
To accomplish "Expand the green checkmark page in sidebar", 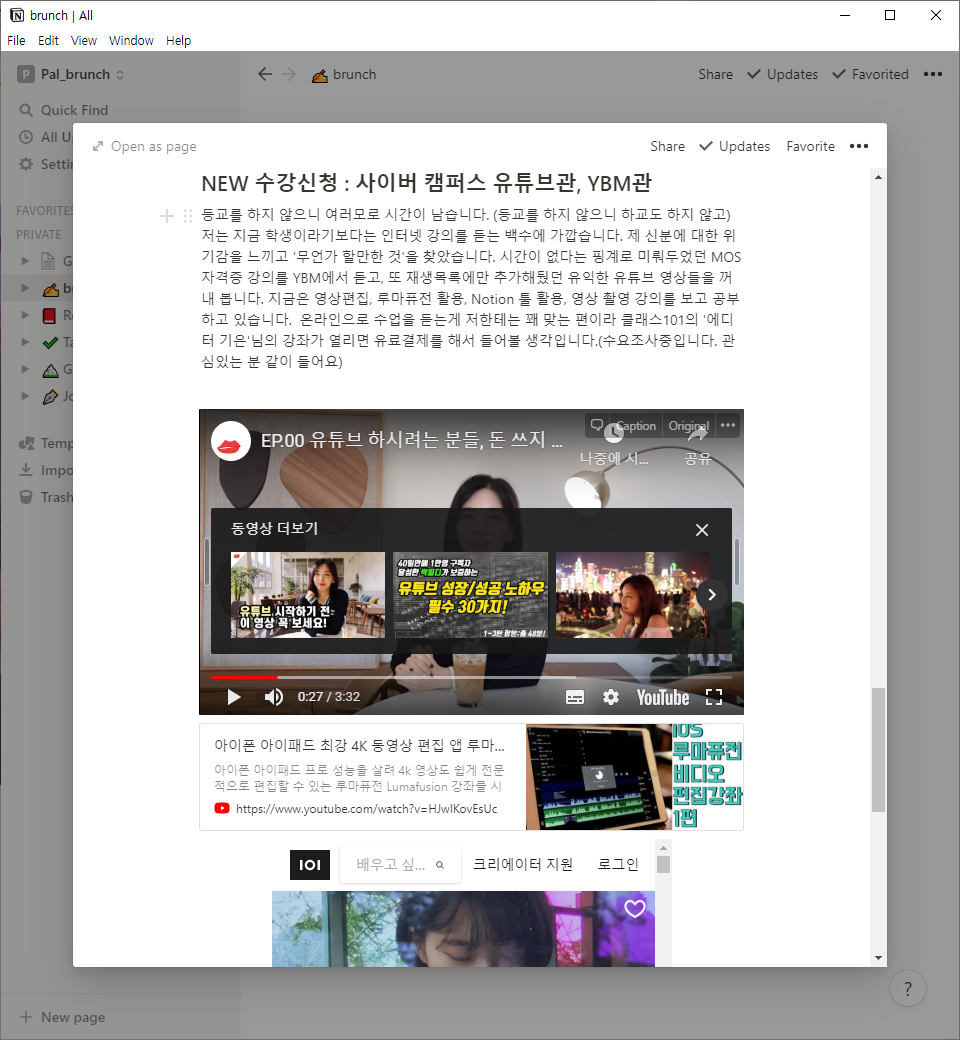I will coord(25,342).
